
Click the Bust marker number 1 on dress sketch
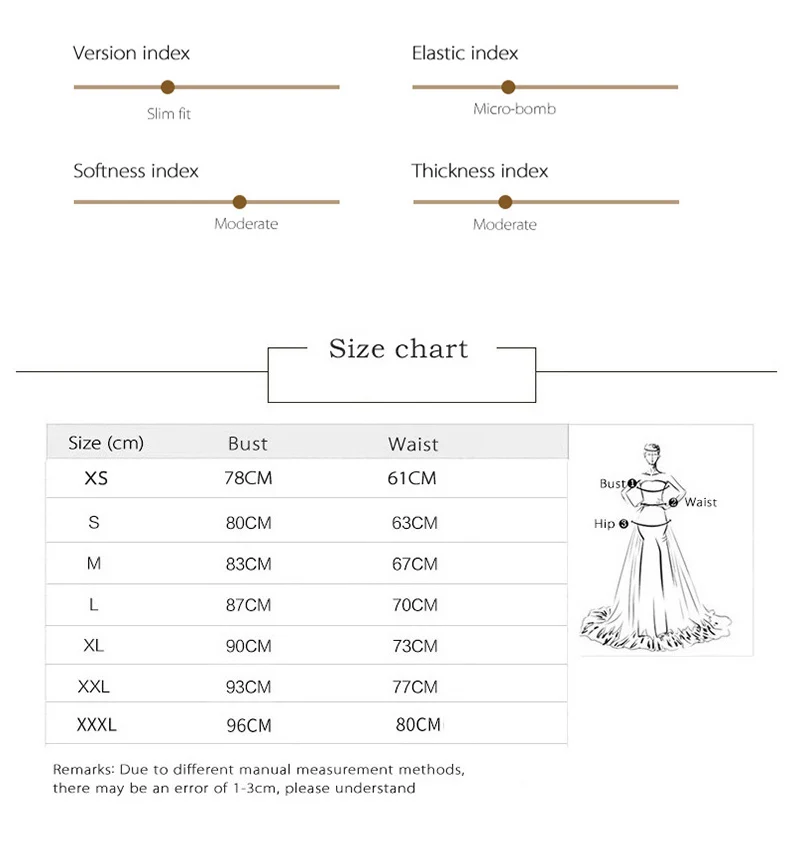click(632, 483)
